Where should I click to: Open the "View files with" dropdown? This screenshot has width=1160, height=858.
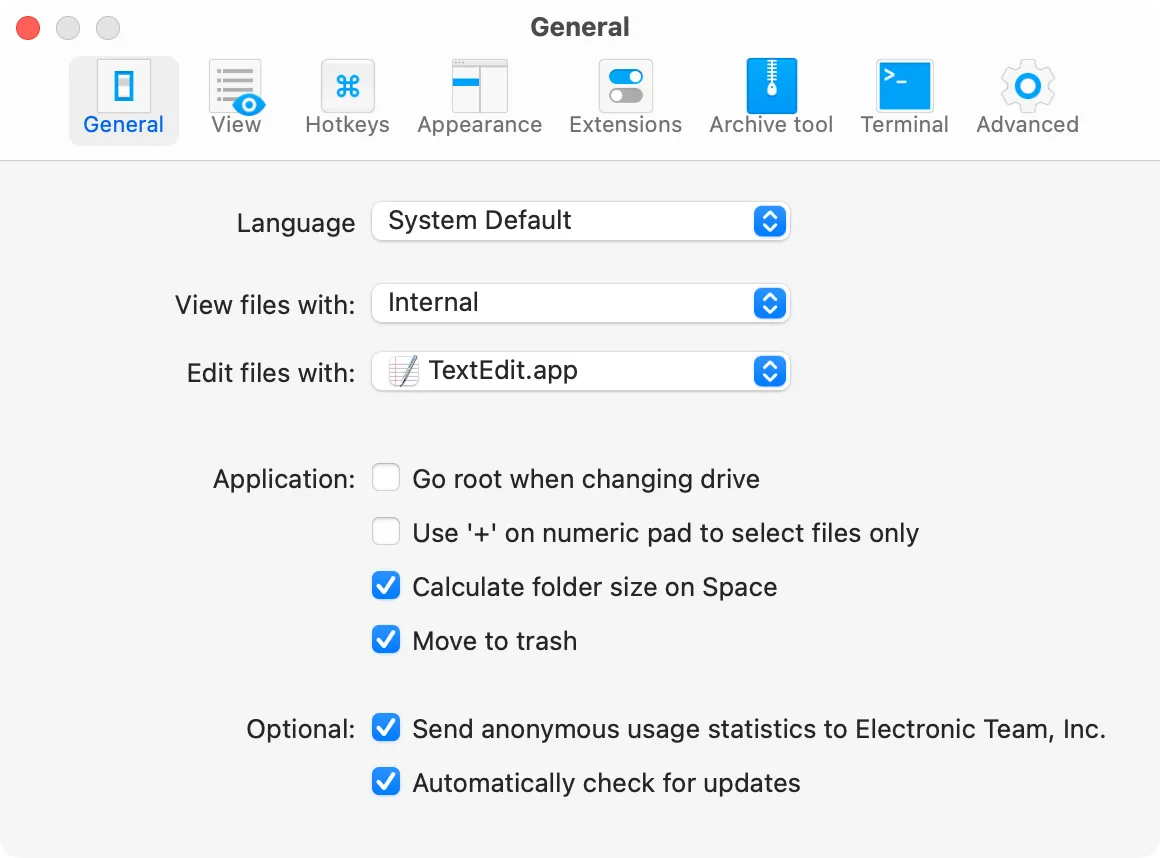(770, 303)
